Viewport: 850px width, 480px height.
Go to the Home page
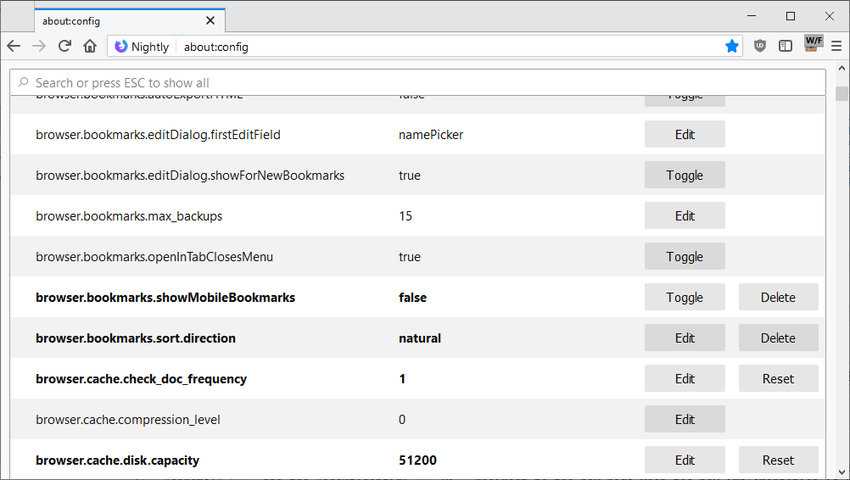tap(90, 46)
